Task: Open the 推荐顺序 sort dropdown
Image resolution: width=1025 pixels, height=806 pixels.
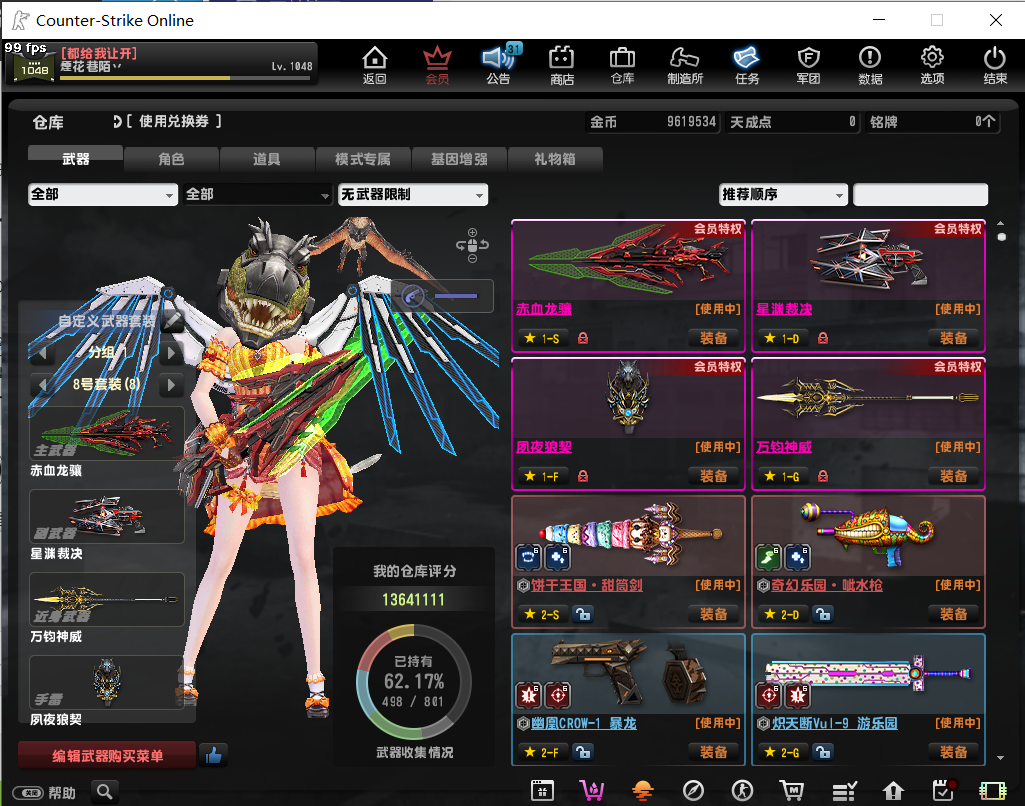Action: pos(783,194)
